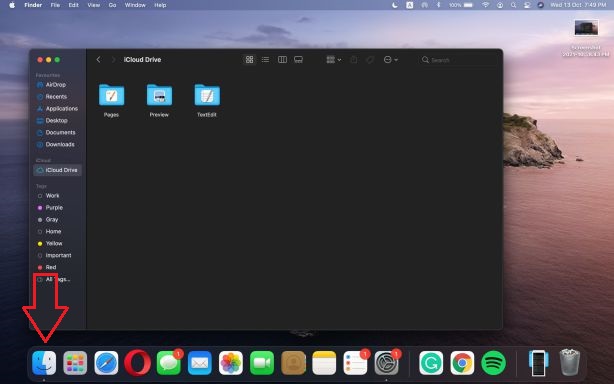Launch Google Chrome from the Dock
This screenshot has width=614, height=384.
[462, 363]
